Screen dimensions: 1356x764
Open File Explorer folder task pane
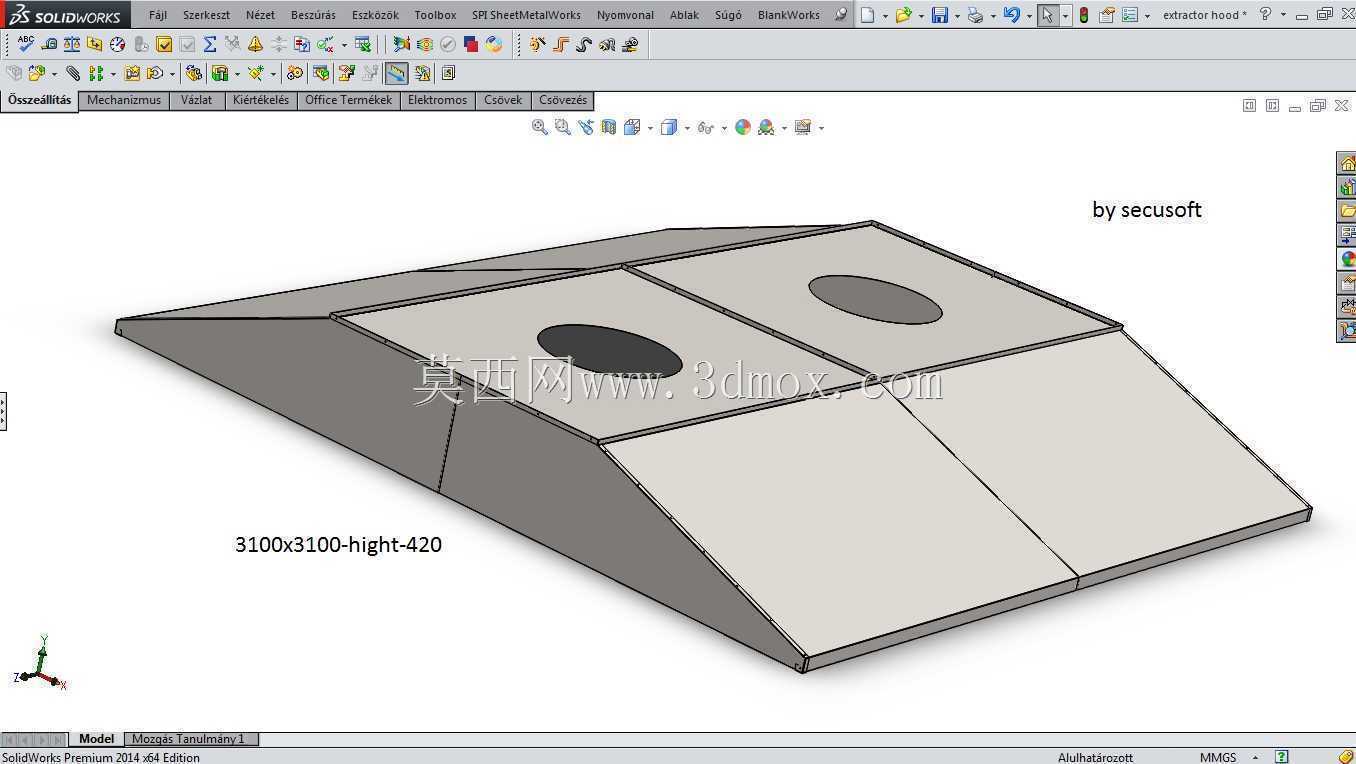(1347, 211)
